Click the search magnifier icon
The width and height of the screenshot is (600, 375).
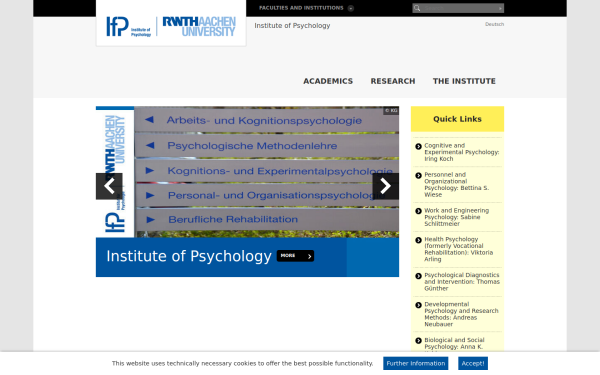point(417,8)
